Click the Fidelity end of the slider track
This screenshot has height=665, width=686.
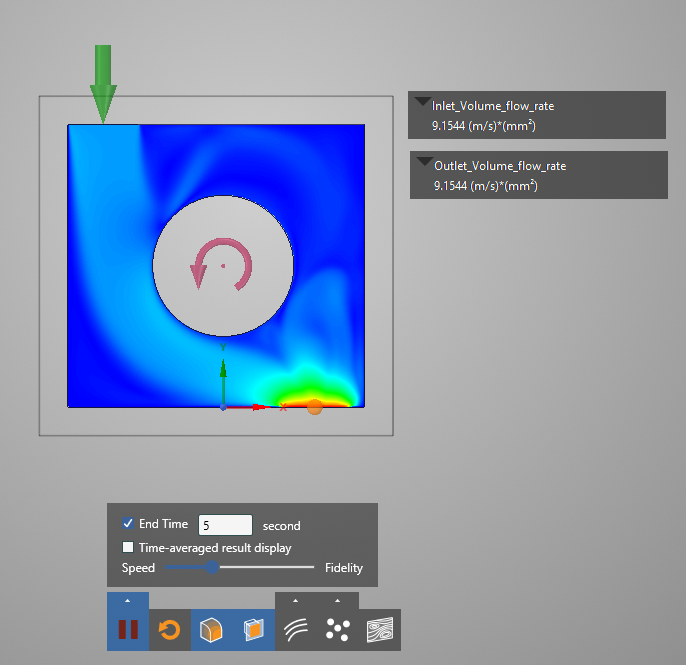pyautogui.click(x=312, y=567)
